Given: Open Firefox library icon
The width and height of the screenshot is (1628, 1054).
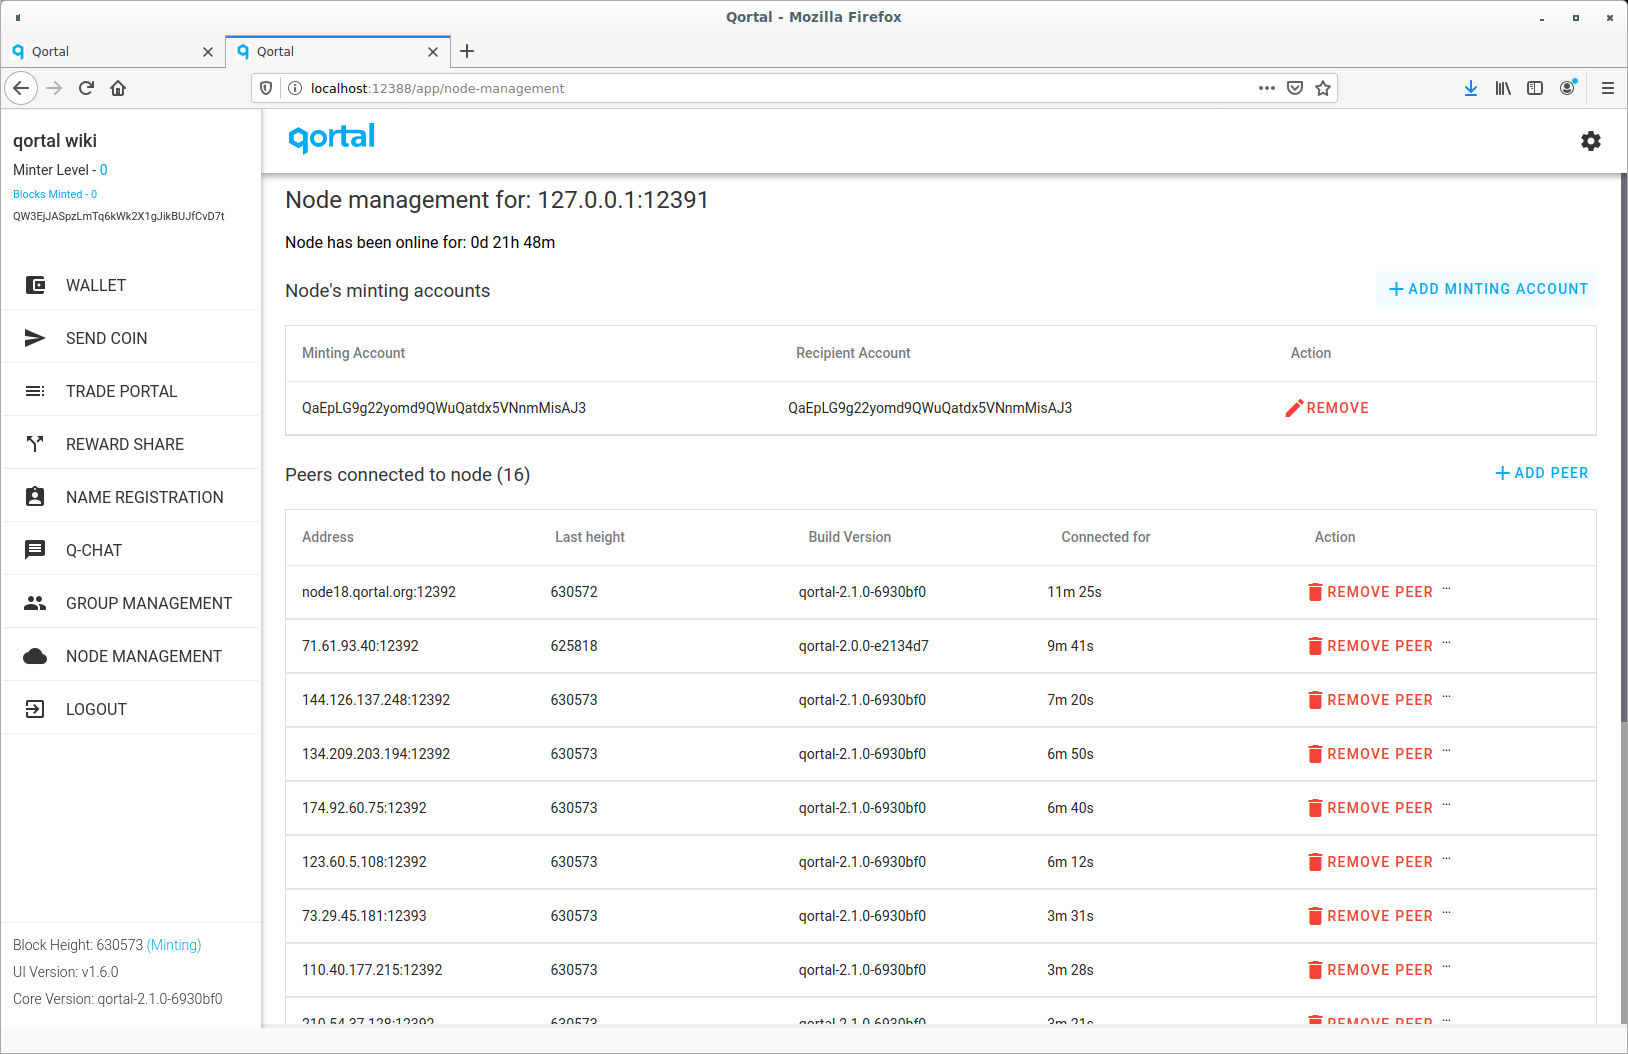Looking at the screenshot, I should click(x=1503, y=88).
